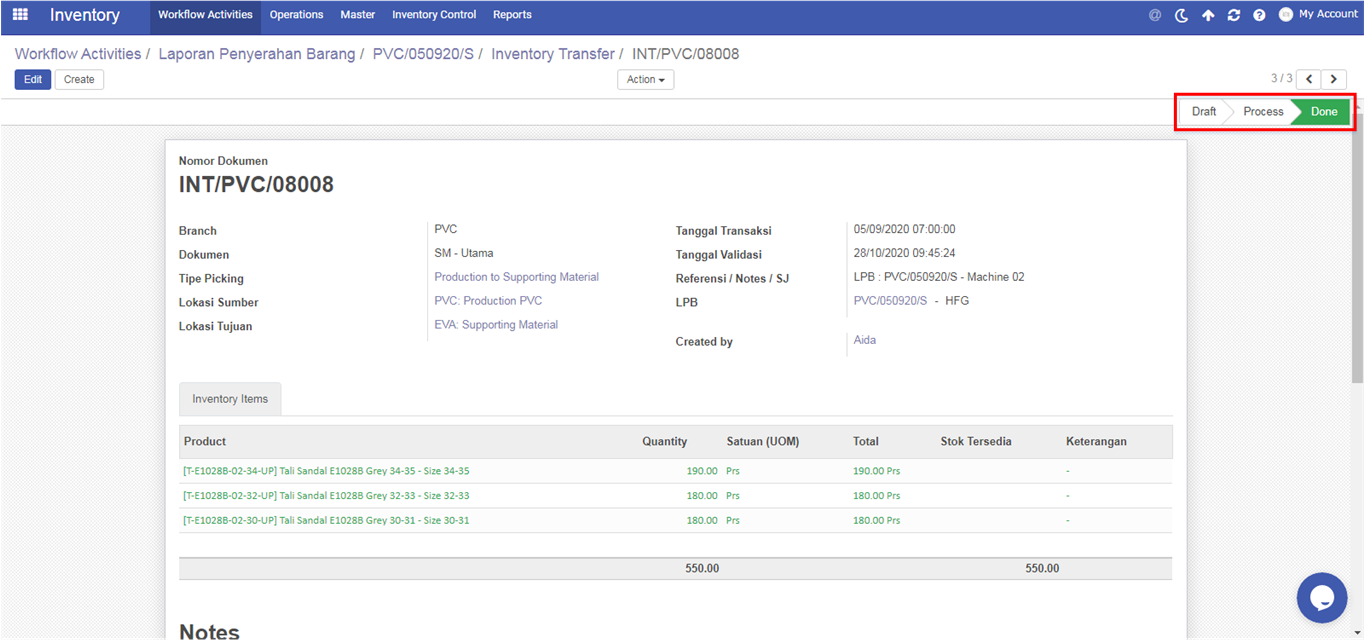Toggle dark mode with moon icon
This screenshot has height=640, width=1365.
tap(1181, 15)
